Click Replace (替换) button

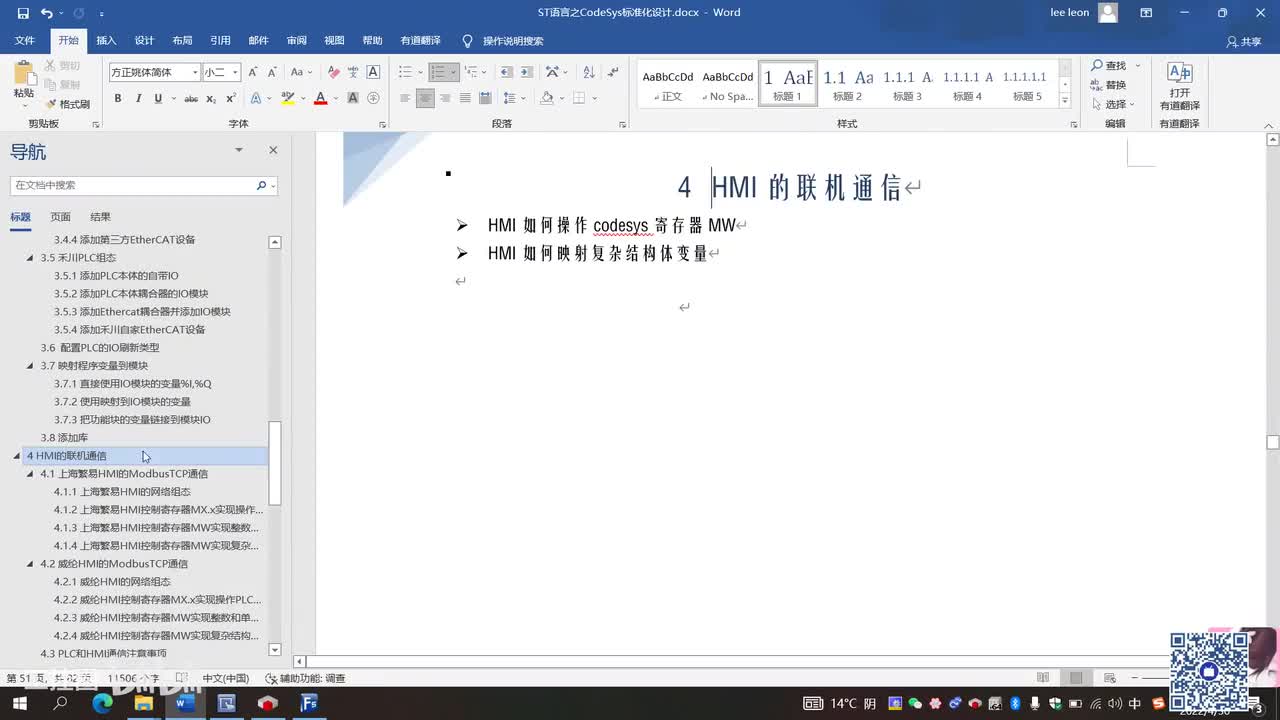click(x=1109, y=85)
